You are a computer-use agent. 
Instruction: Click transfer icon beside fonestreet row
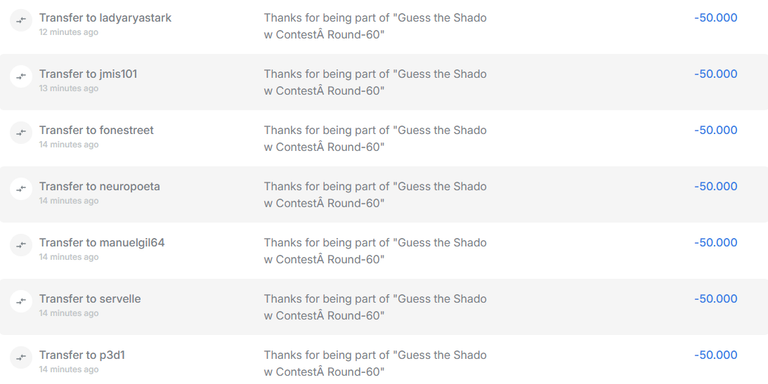tap(21, 133)
